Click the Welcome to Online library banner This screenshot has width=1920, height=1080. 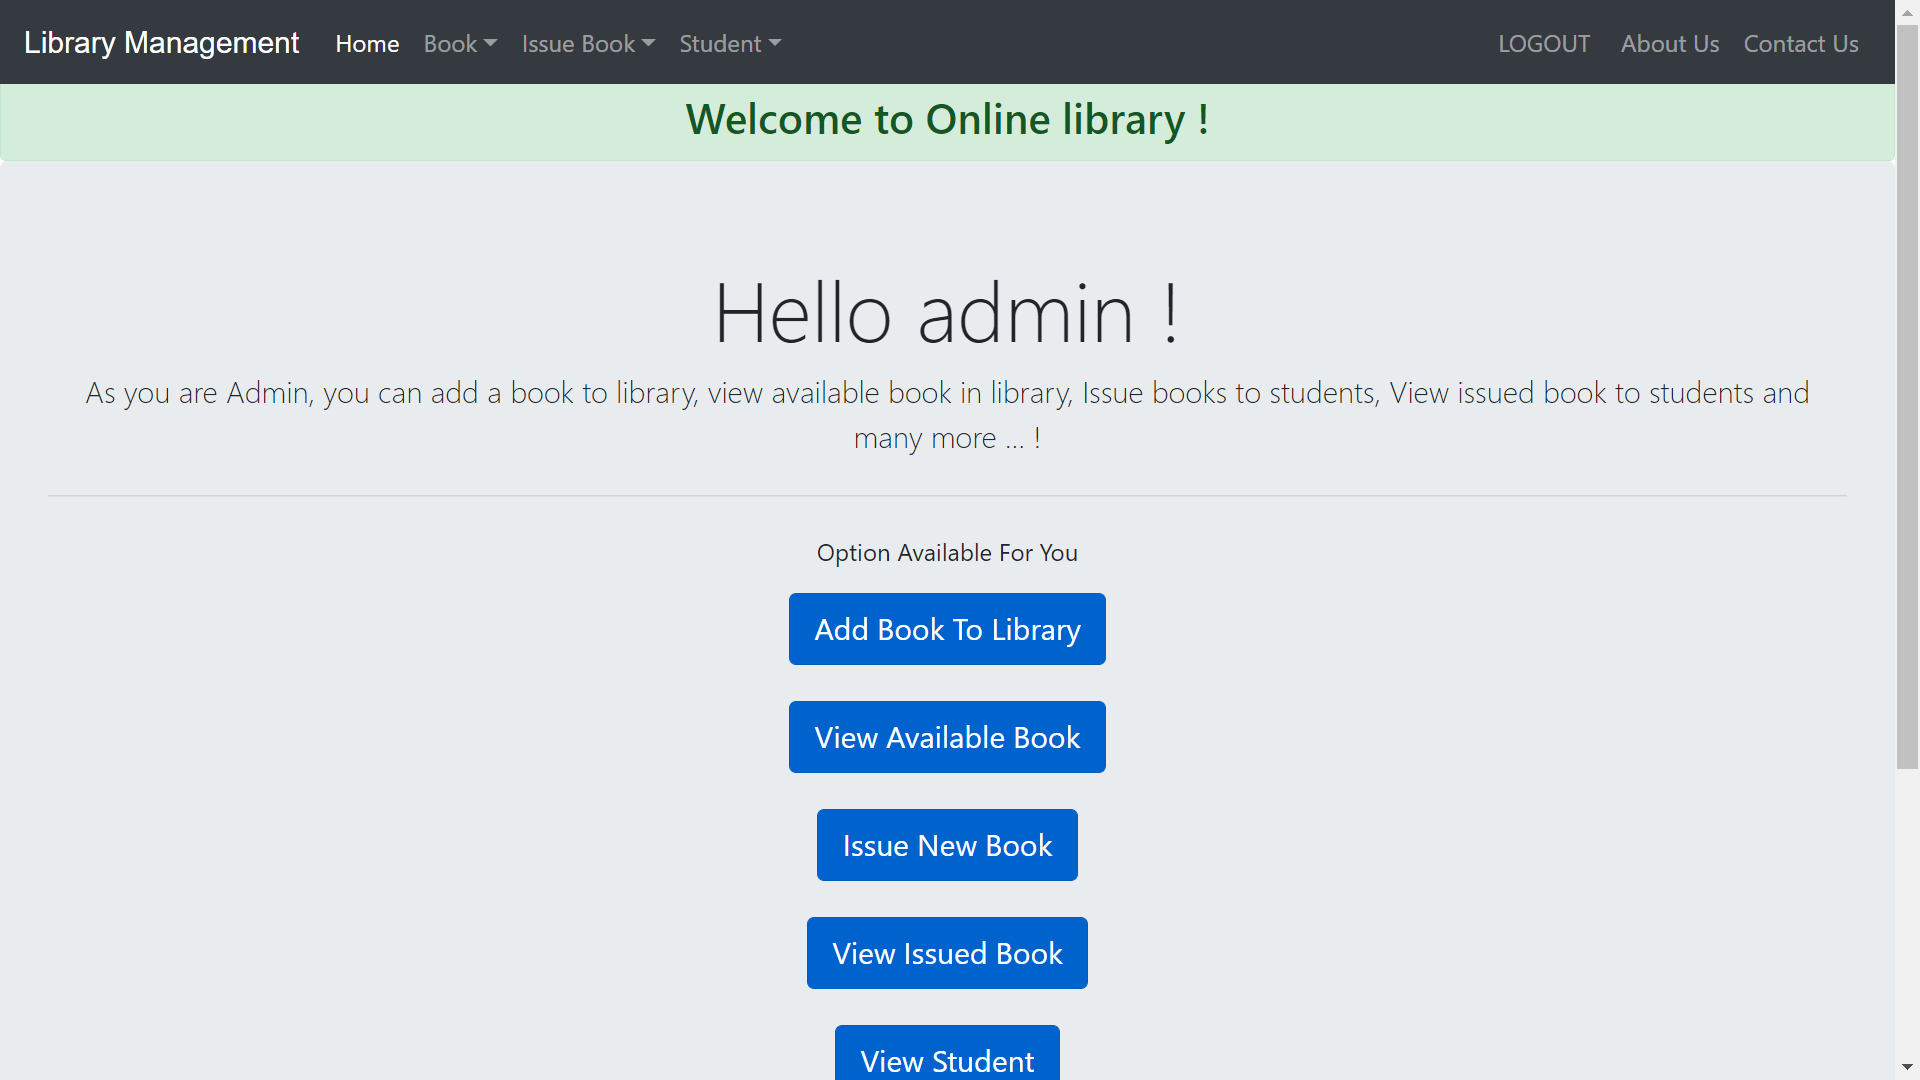[x=946, y=120]
